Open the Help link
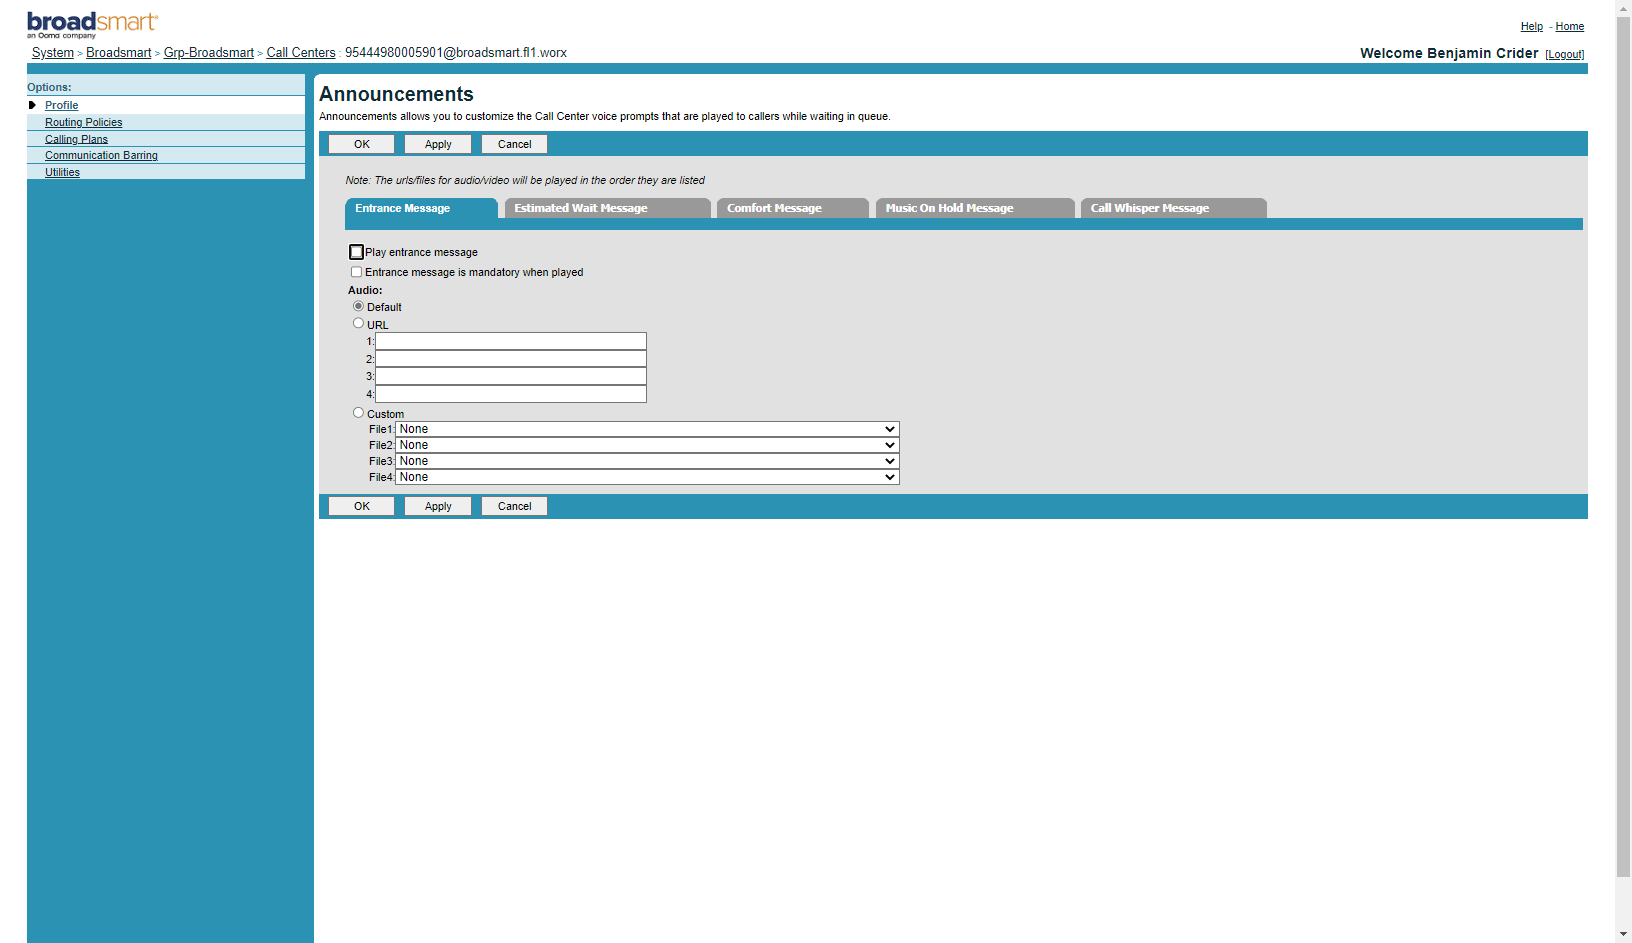 (1532, 26)
